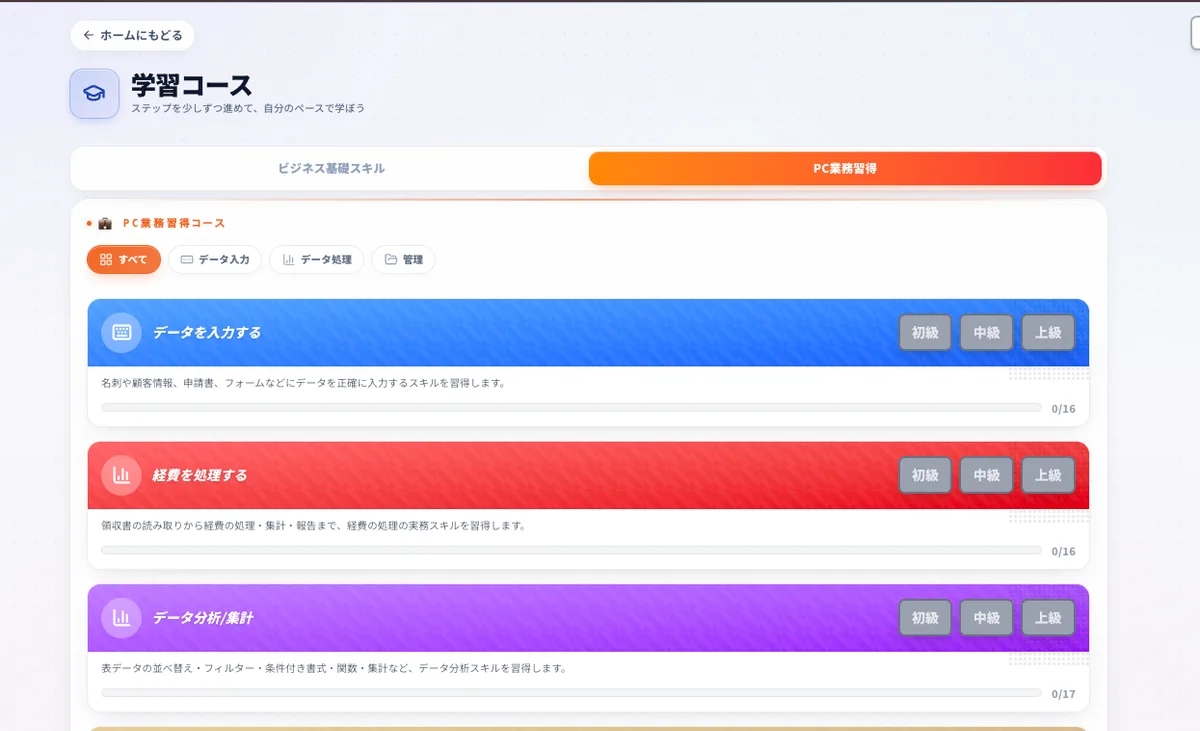Open 初級 level of データ分析/集計
The image size is (1200, 731).
925,618
